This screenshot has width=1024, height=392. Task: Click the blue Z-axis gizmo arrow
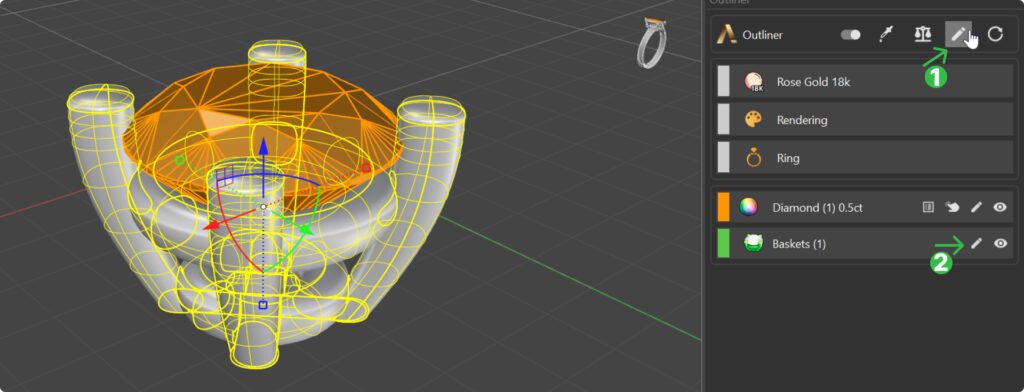click(263, 146)
